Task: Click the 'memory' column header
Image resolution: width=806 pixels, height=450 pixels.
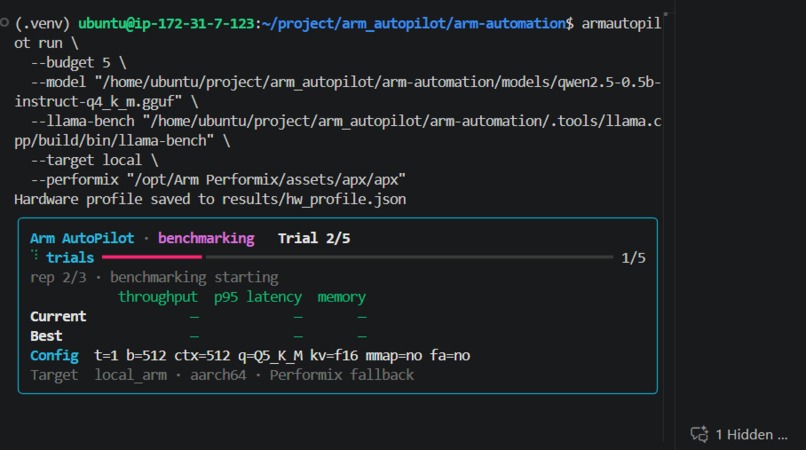Action: [x=341, y=297]
